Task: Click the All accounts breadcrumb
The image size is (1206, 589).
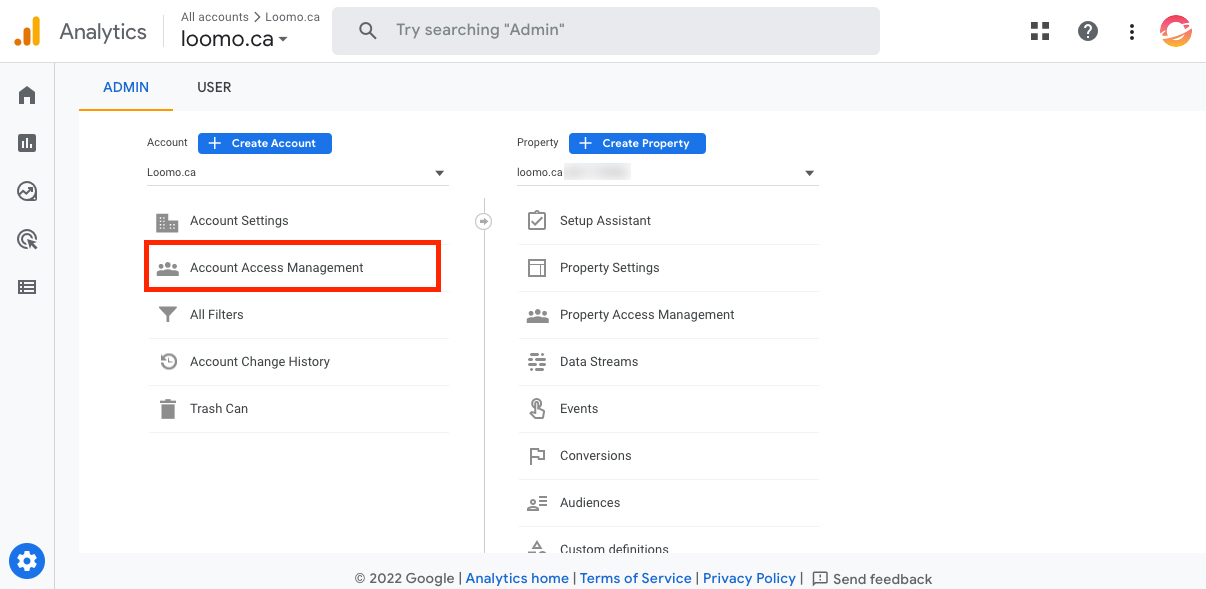Action: click(215, 17)
